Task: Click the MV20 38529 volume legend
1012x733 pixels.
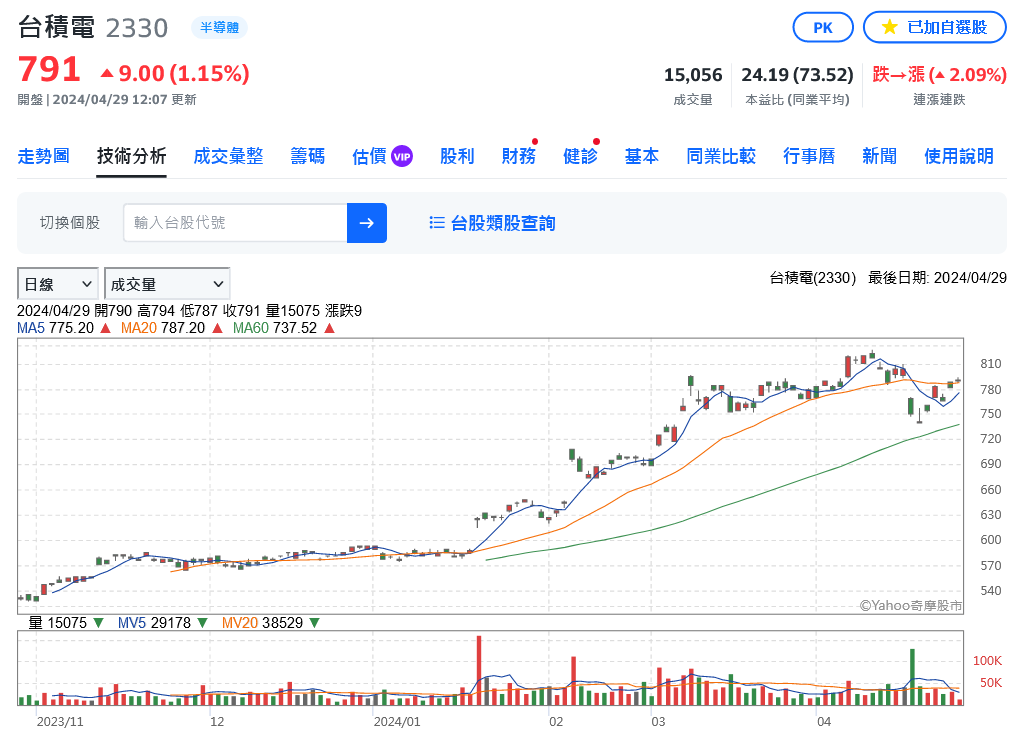Action: [270, 623]
